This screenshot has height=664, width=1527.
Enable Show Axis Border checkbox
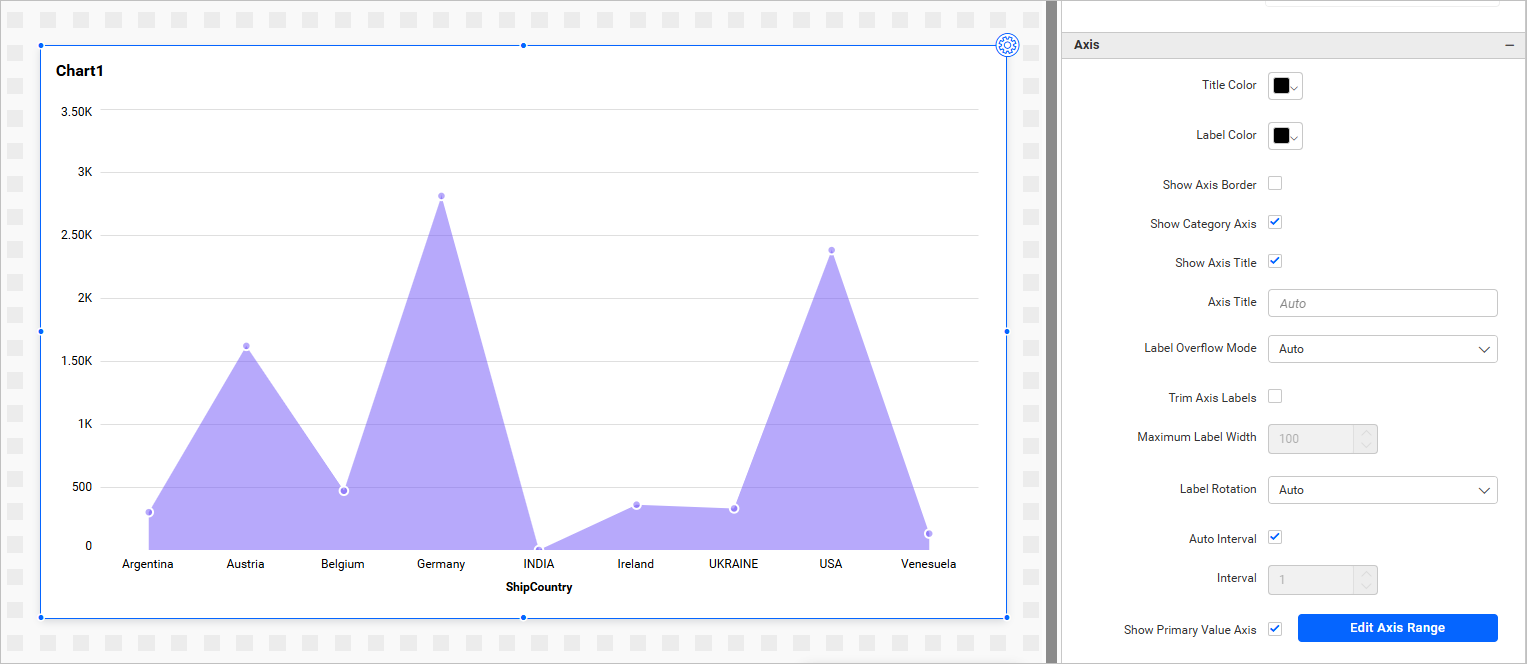(1275, 184)
